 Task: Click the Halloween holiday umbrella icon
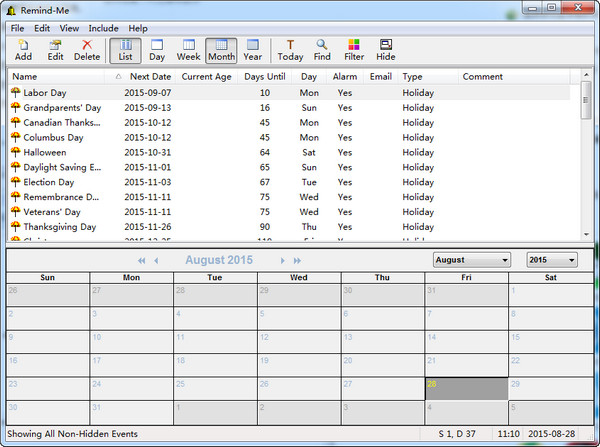pyautogui.click(x=15, y=152)
